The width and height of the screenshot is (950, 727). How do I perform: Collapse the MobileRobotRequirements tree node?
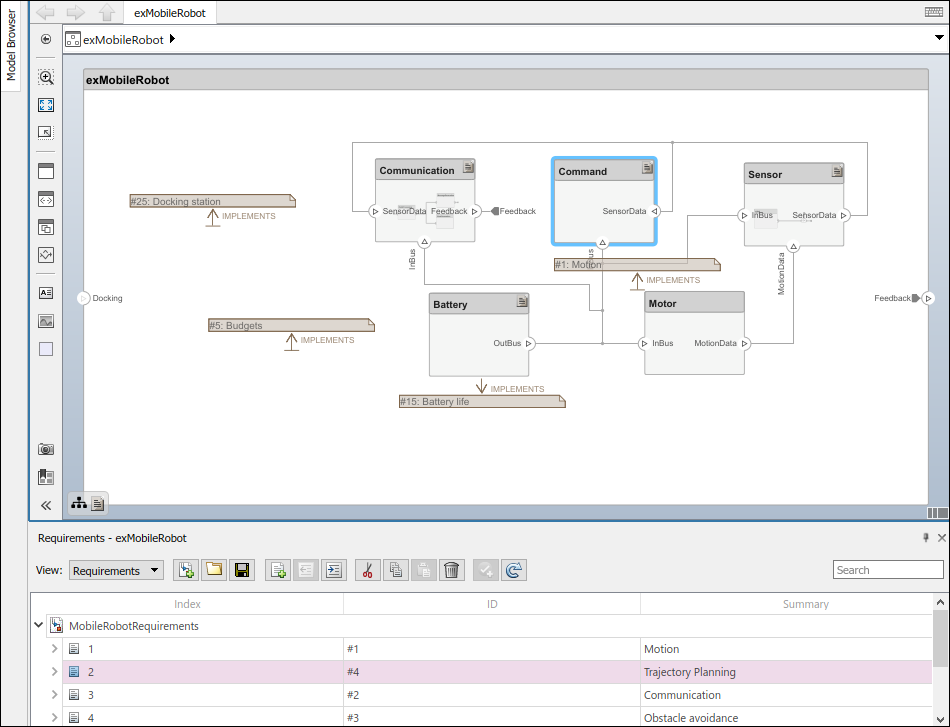coord(39,625)
